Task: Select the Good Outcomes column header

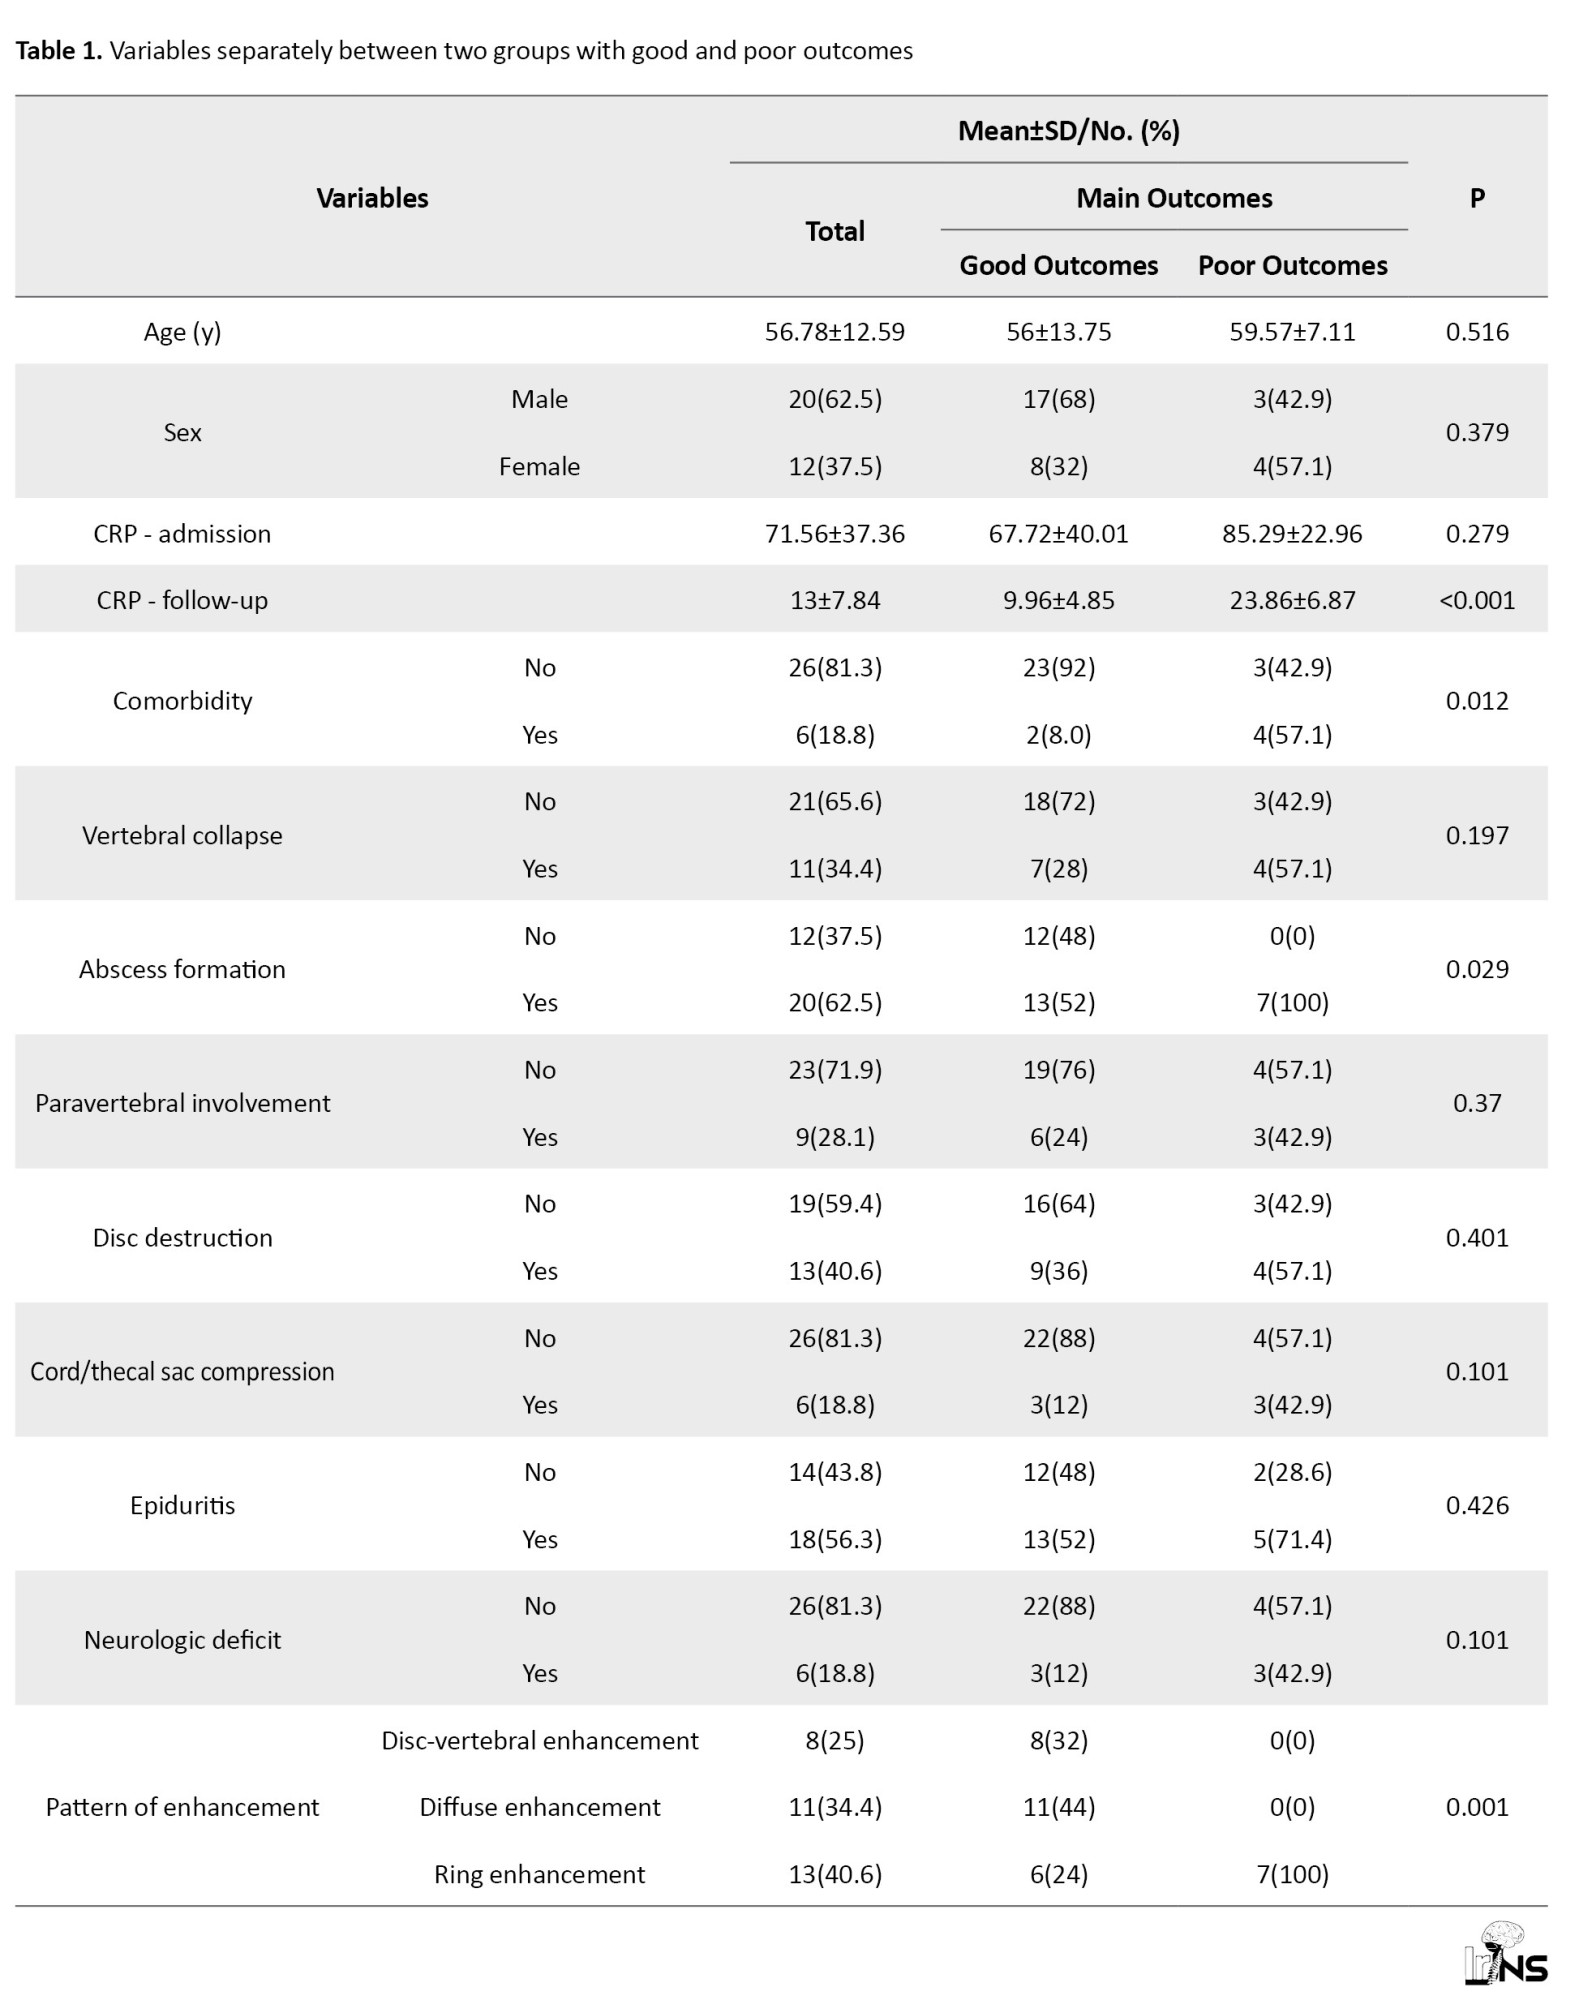Action: point(1058,265)
